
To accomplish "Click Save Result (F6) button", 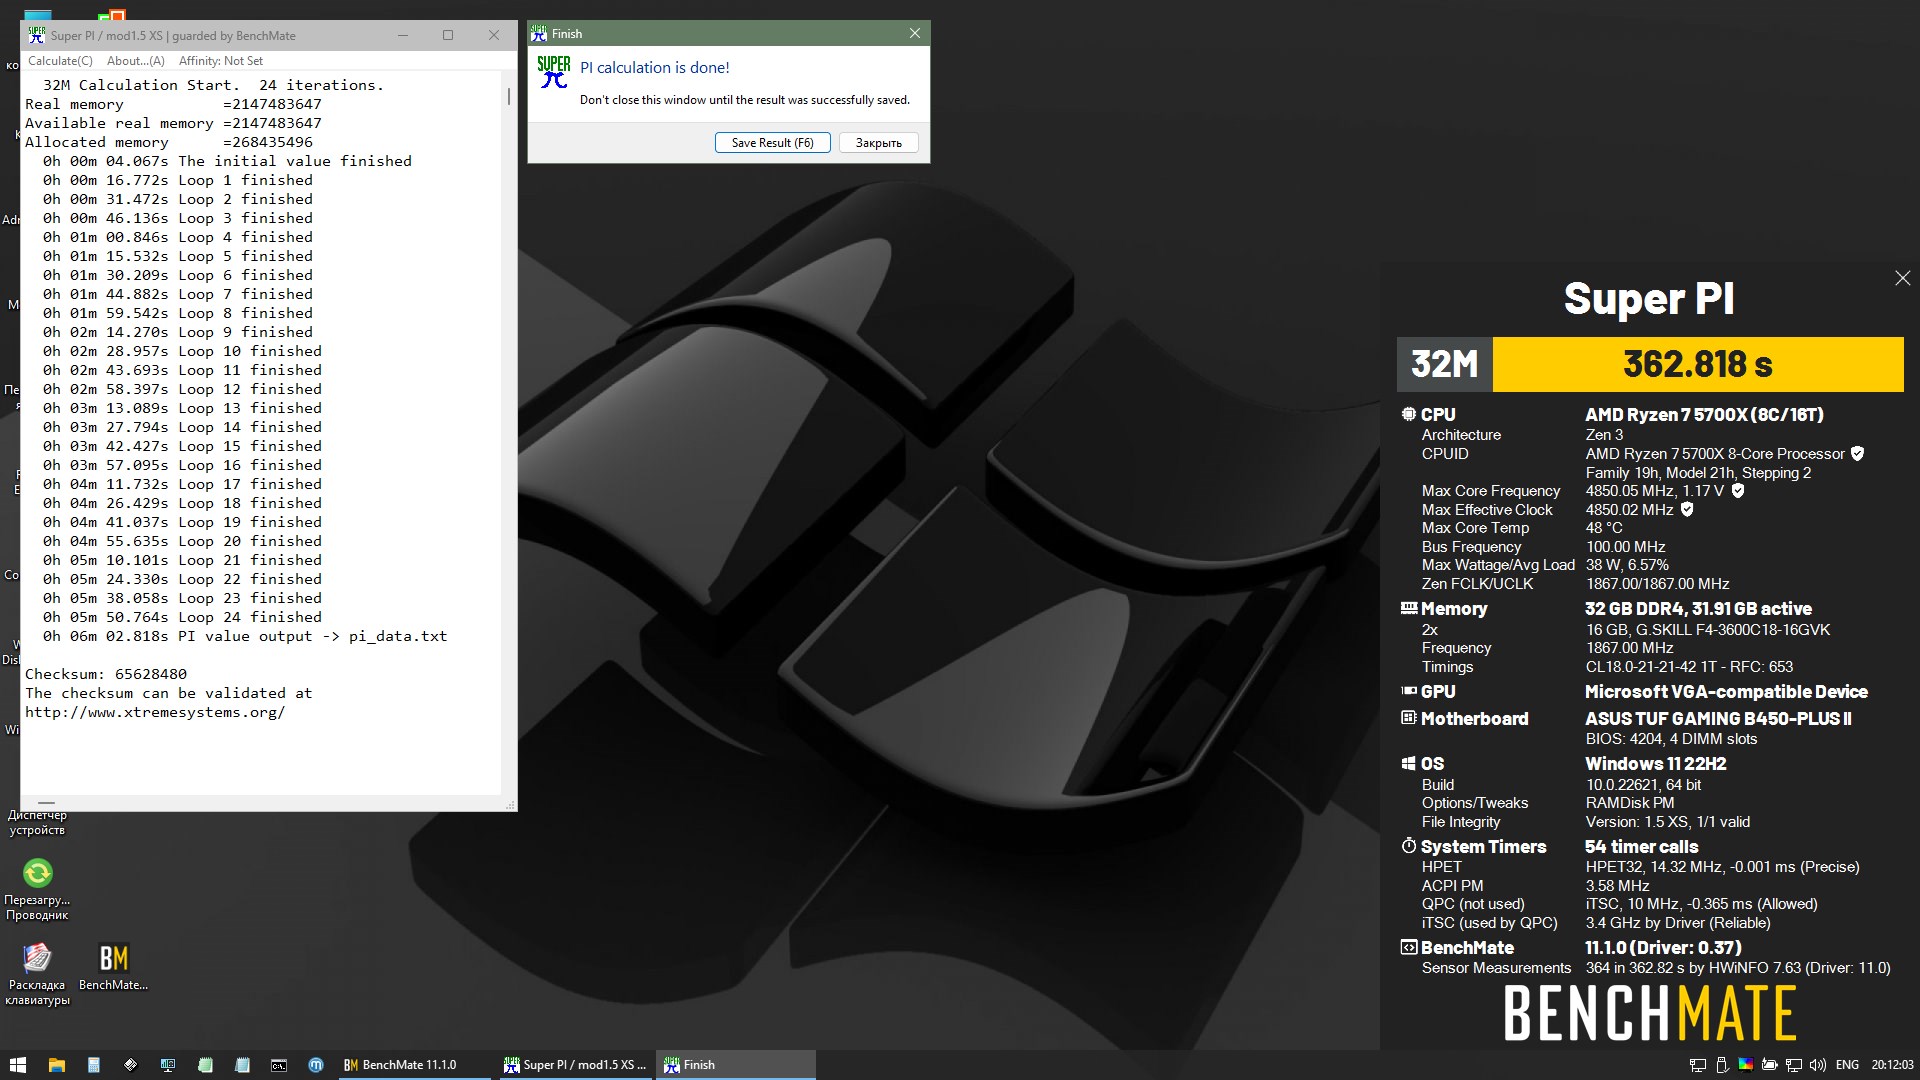I will pos(772,143).
